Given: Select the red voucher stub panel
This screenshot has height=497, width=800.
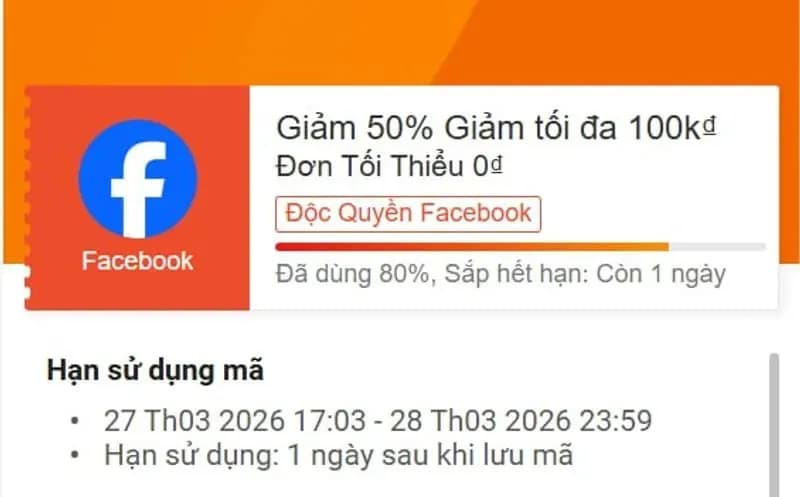Looking at the screenshot, I should (138, 197).
